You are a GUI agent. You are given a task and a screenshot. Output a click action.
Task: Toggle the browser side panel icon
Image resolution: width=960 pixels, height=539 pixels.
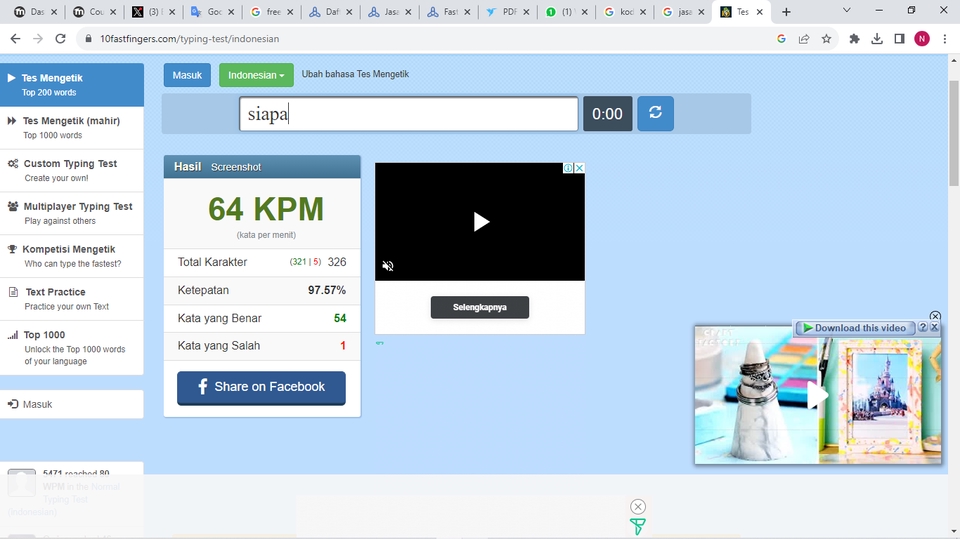click(899, 39)
